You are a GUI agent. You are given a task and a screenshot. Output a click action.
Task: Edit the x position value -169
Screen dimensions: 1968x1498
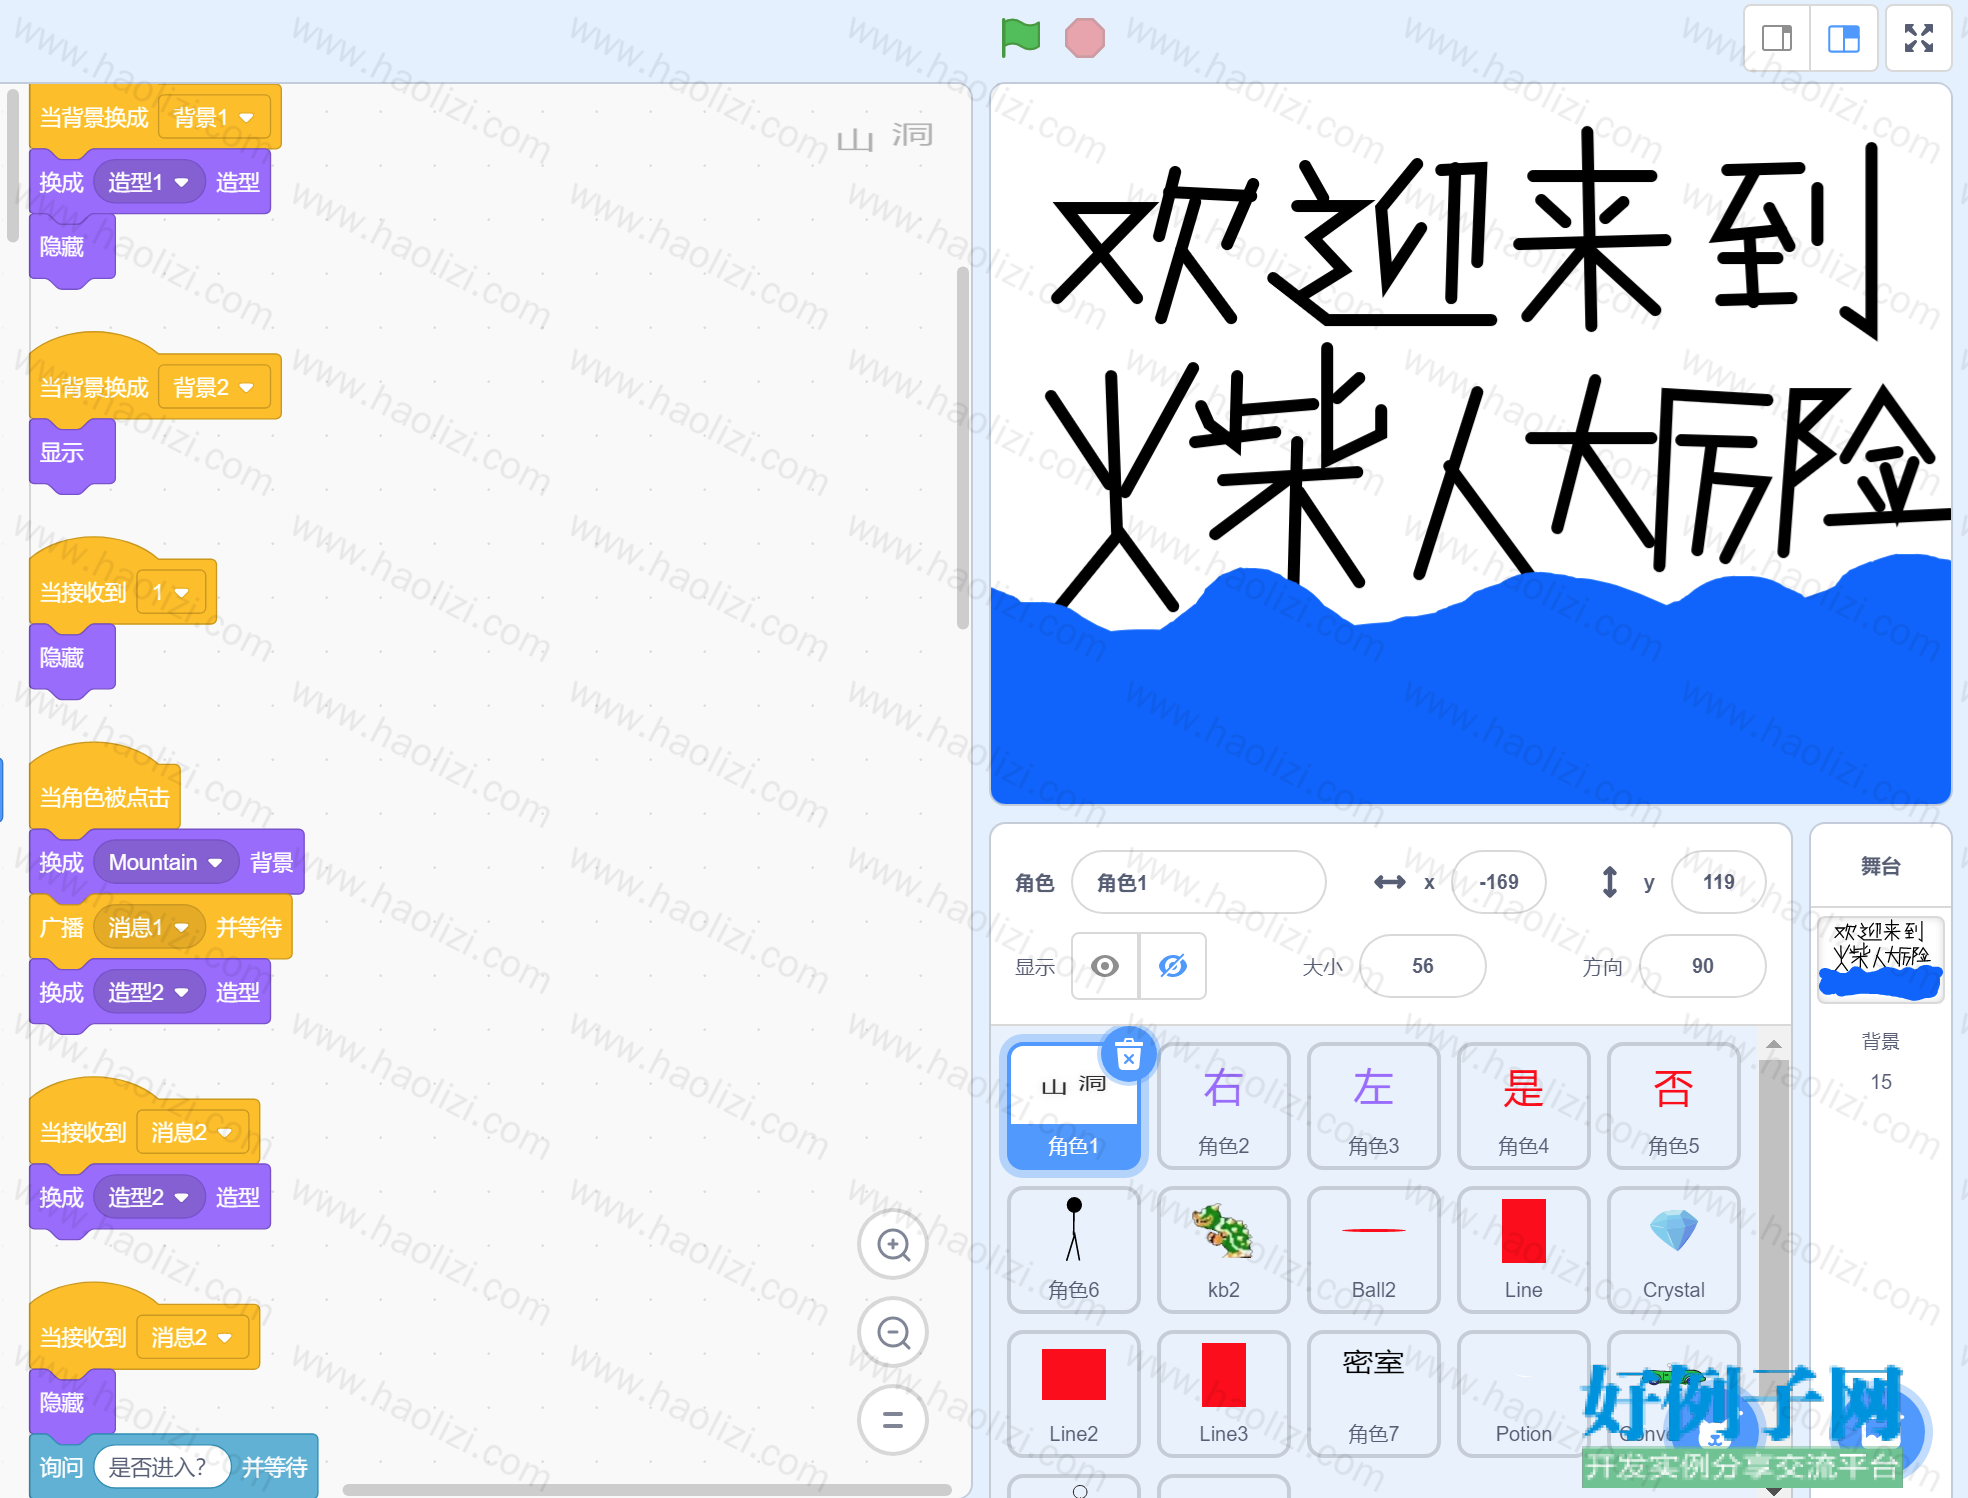[1498, 882]
